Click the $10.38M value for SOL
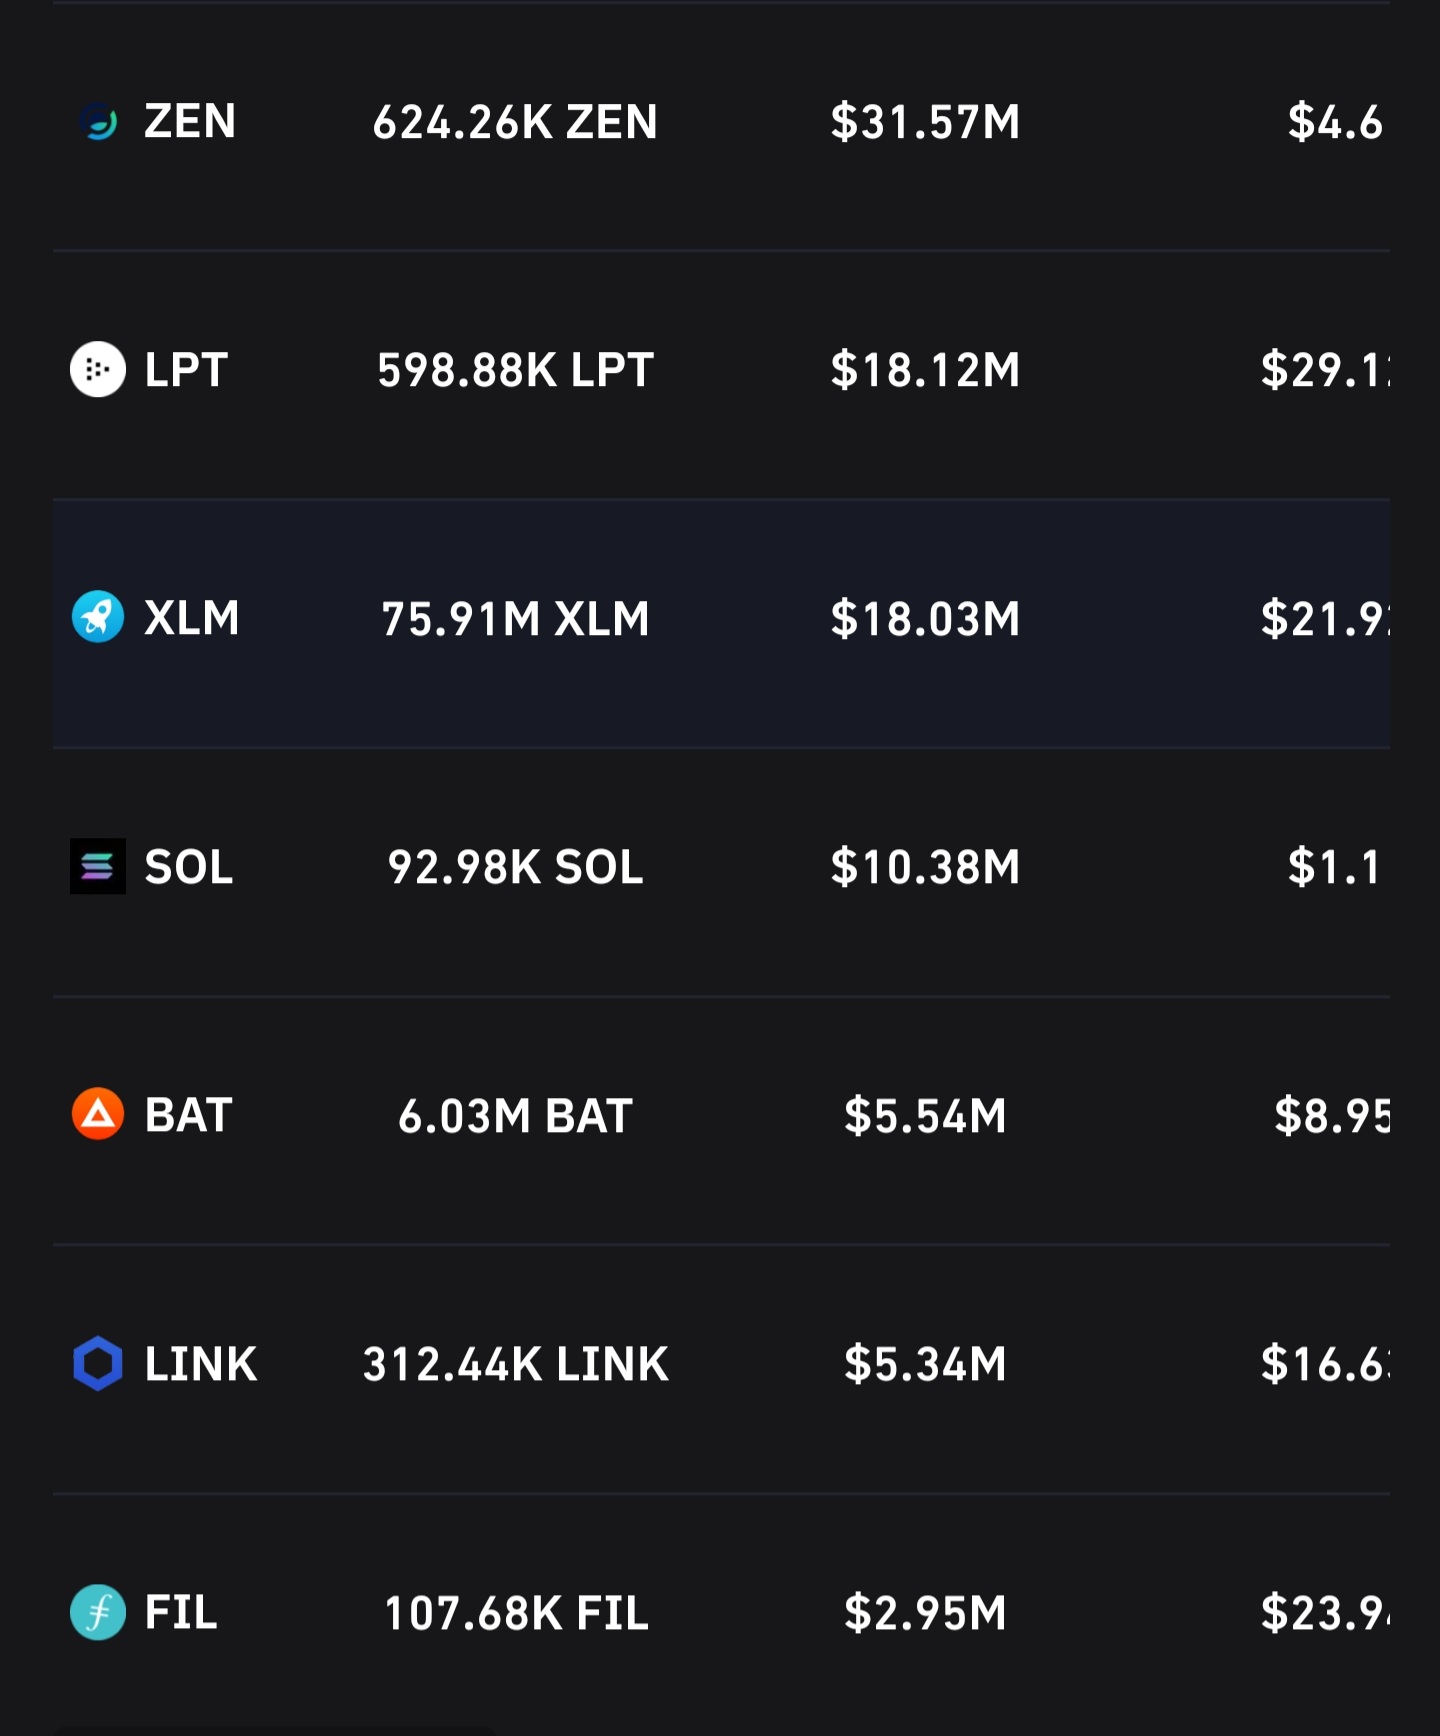 click(925, 867)
